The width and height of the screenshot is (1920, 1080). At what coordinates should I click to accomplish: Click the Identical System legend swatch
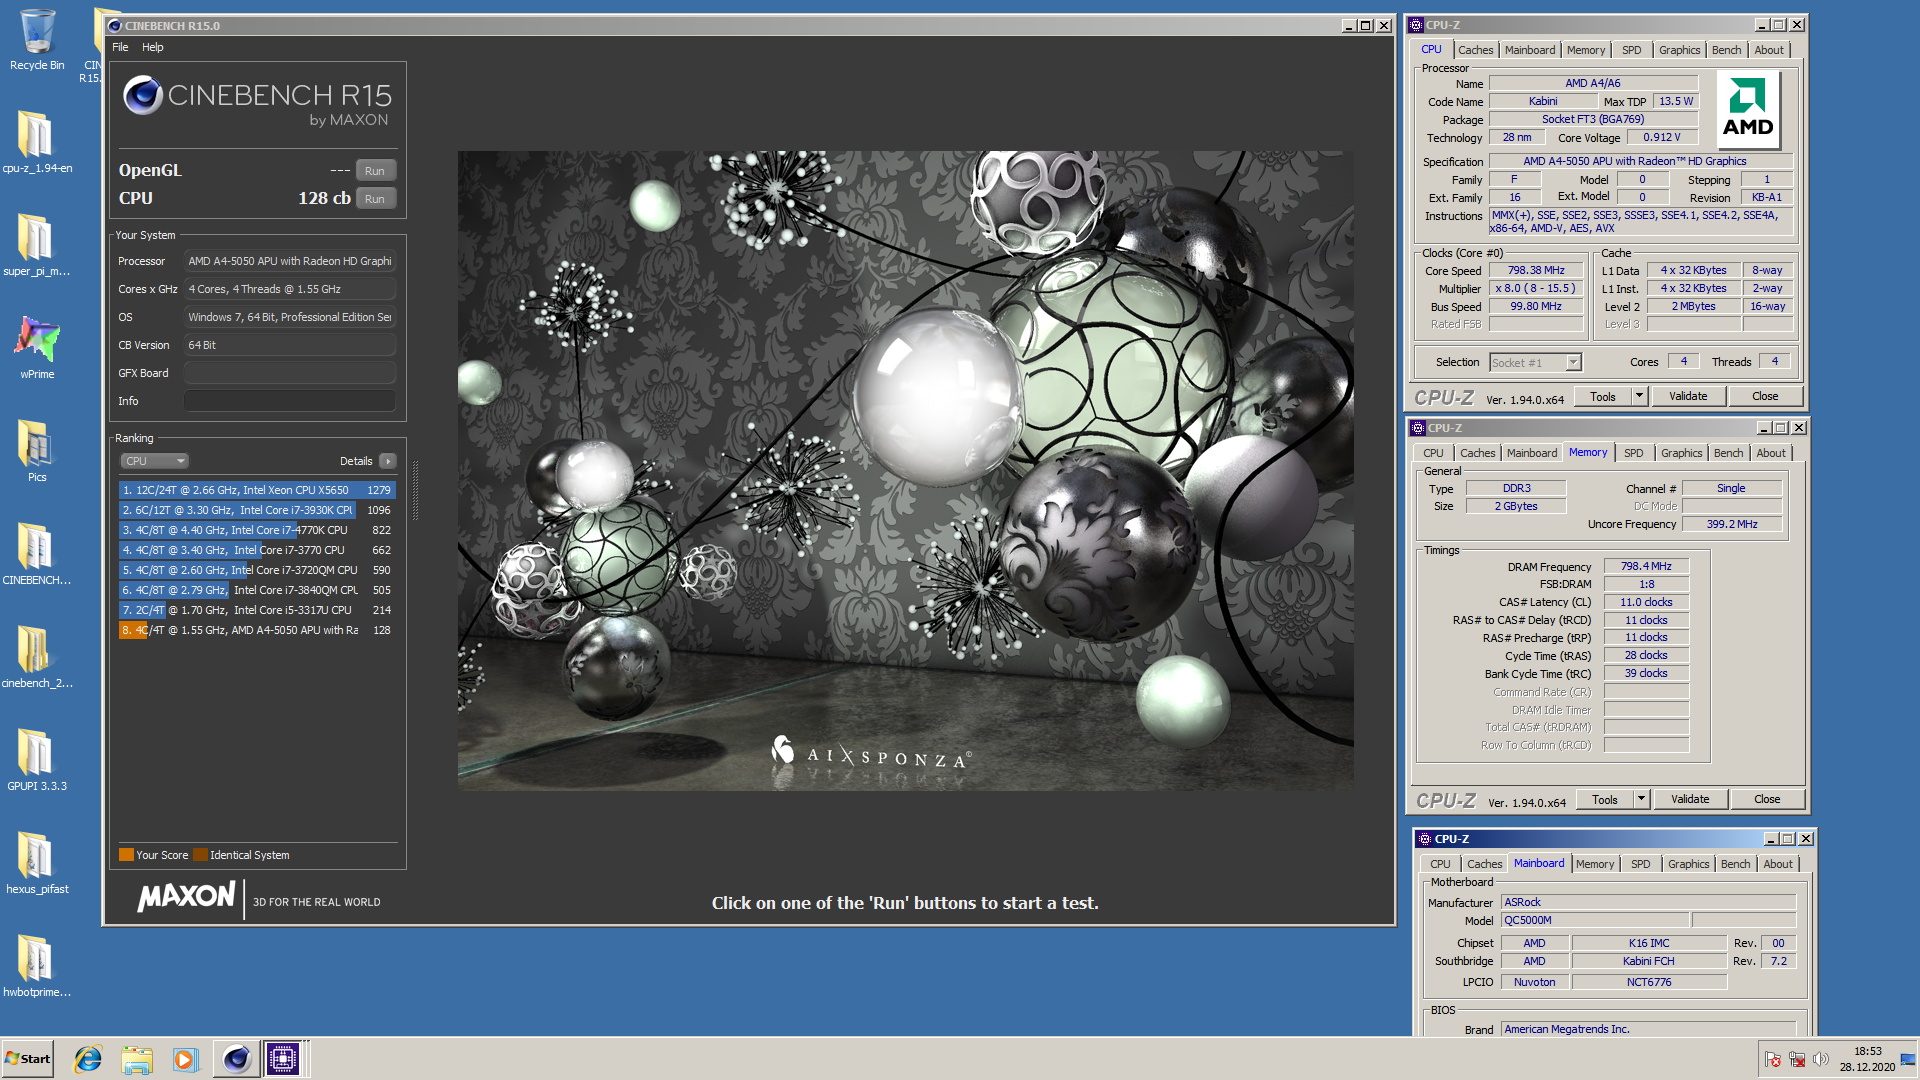(x=200, y=855)
